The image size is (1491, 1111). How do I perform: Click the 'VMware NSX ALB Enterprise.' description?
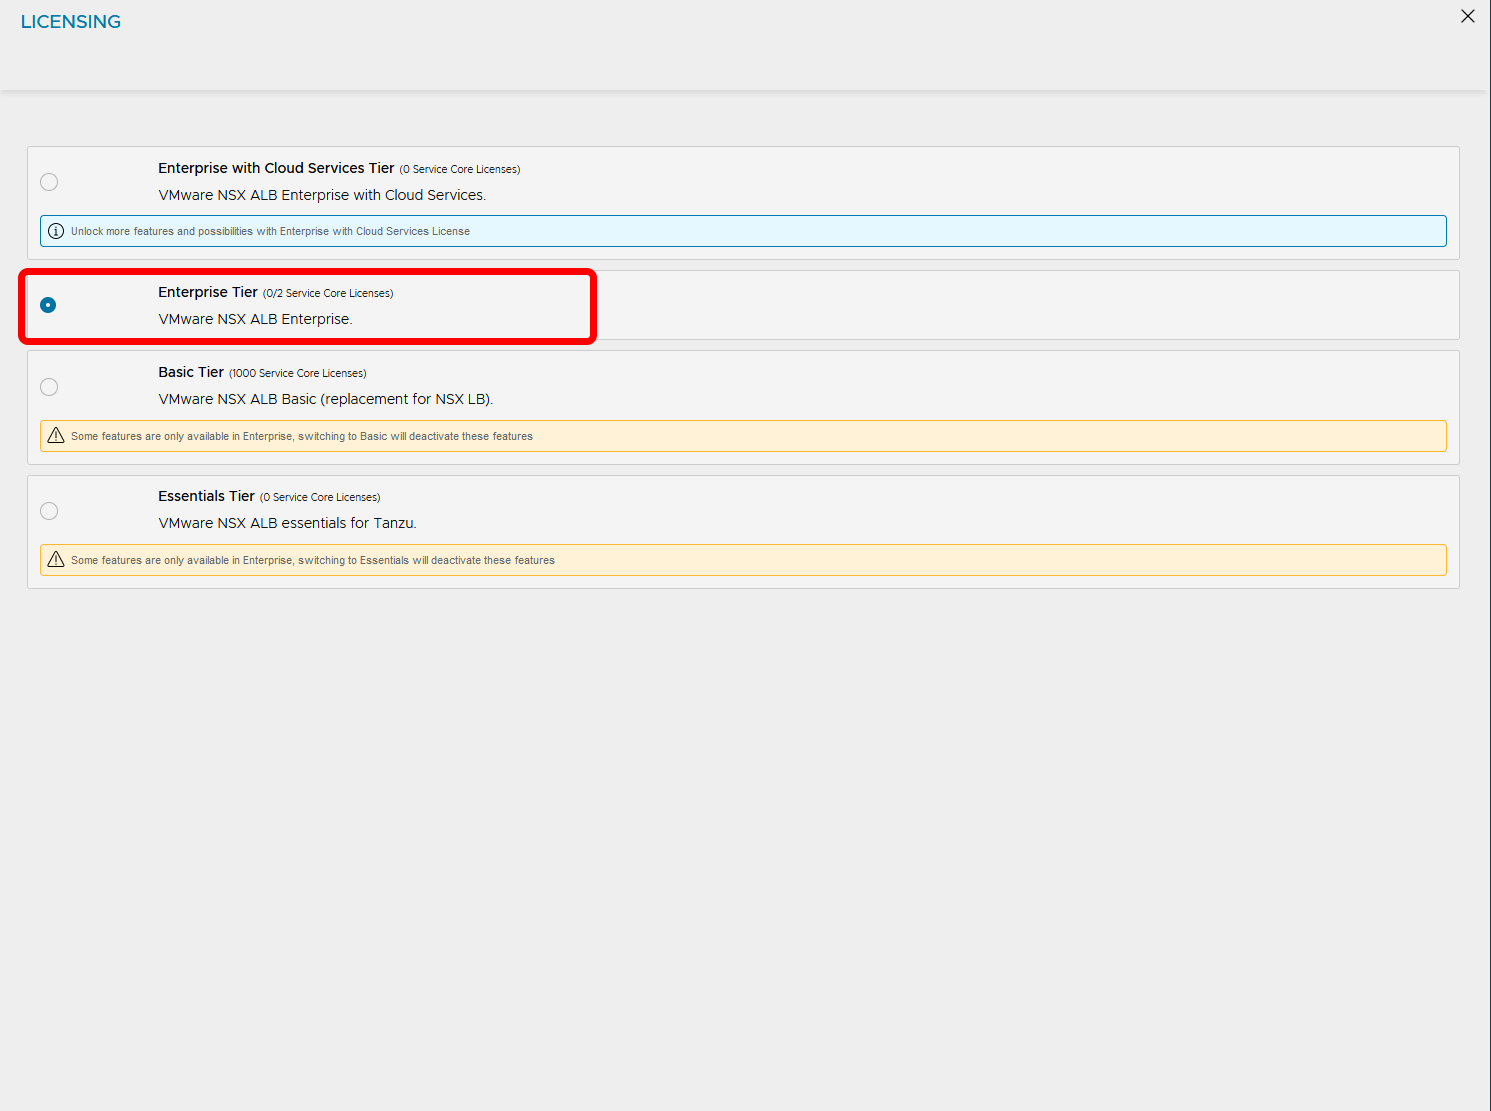(255, 319)
